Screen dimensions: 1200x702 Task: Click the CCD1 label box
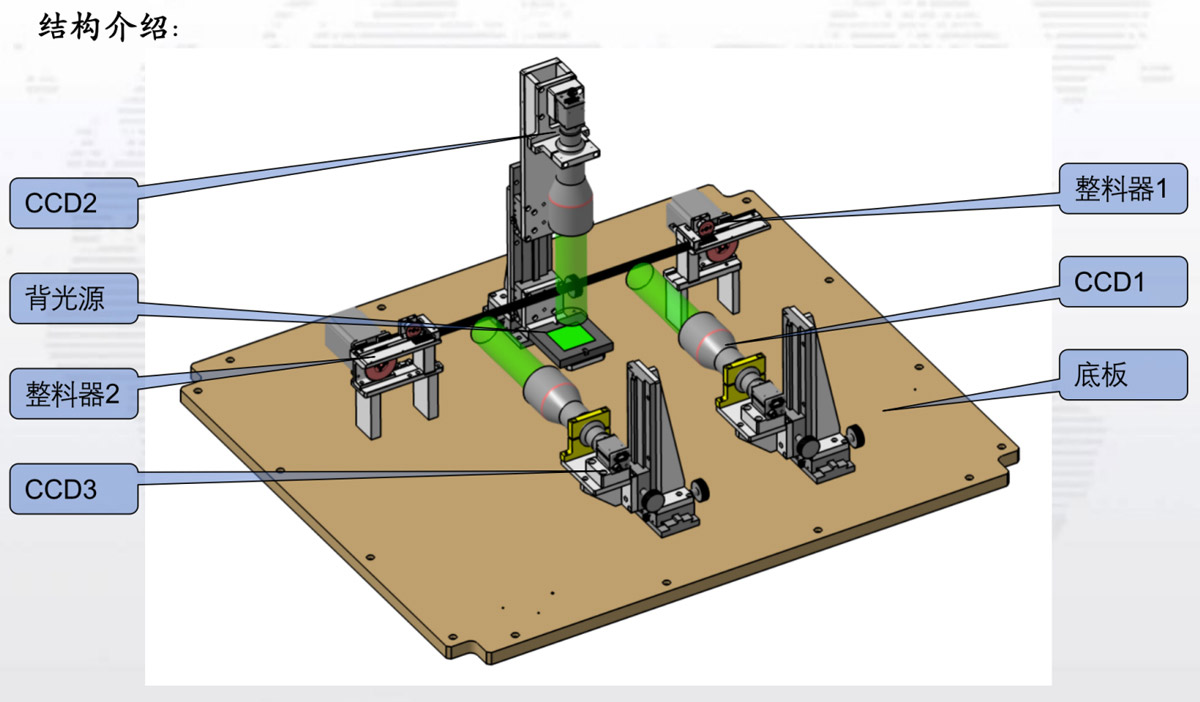[x=1123, y=282]
